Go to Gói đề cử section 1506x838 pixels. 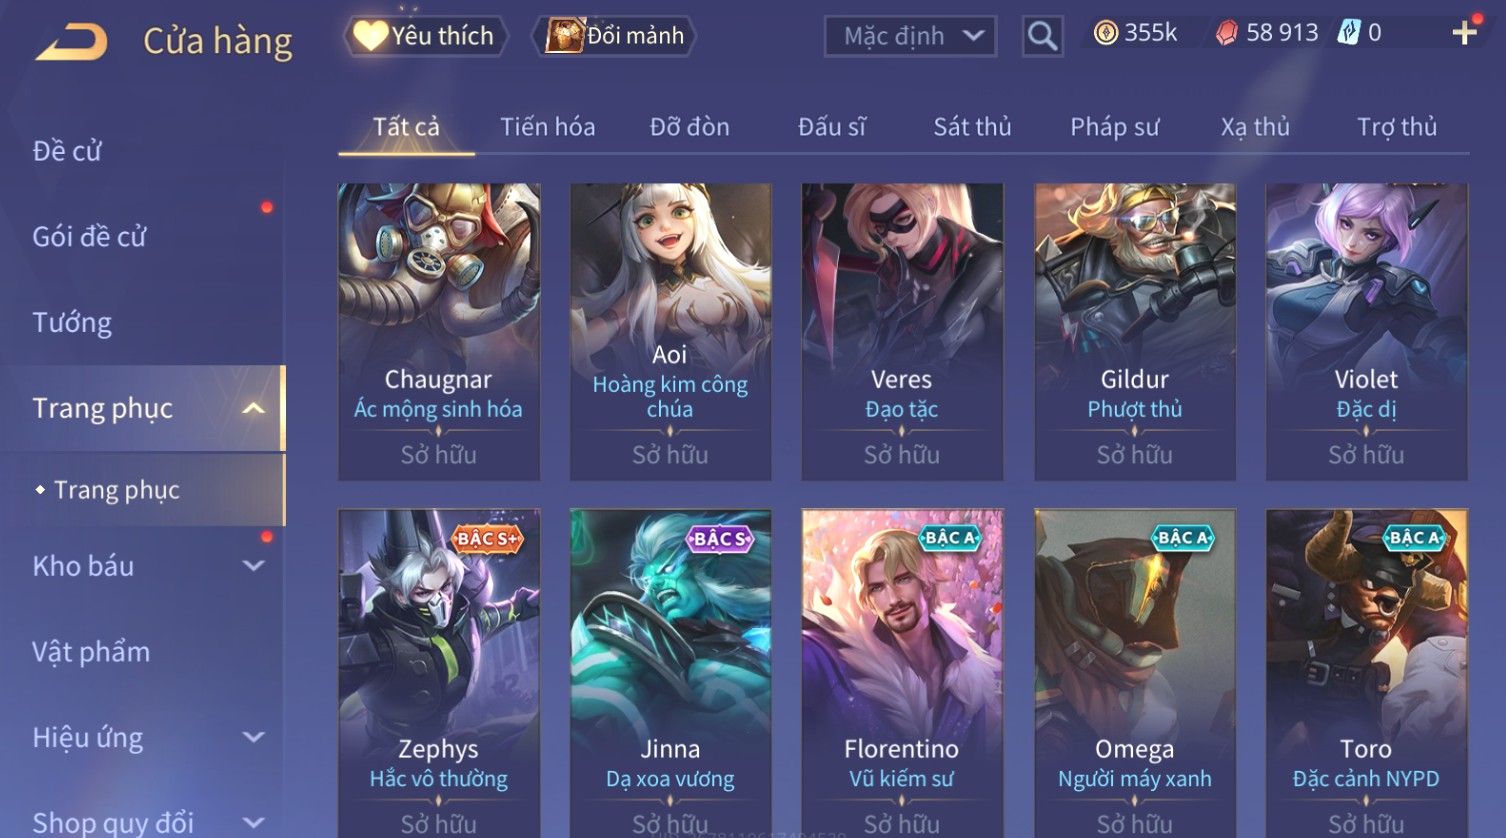pos(90,237)
